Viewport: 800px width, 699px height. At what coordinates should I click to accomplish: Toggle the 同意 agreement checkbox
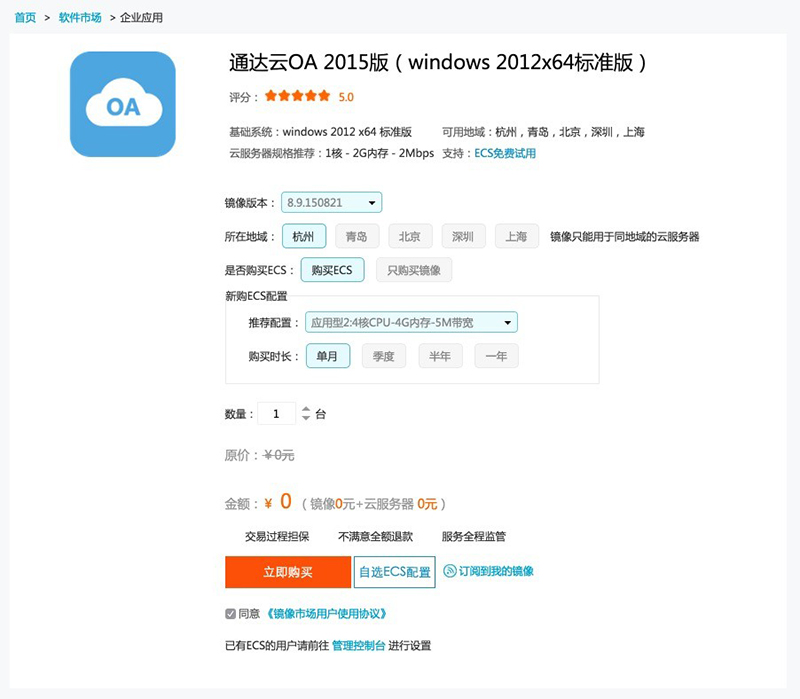230,614
